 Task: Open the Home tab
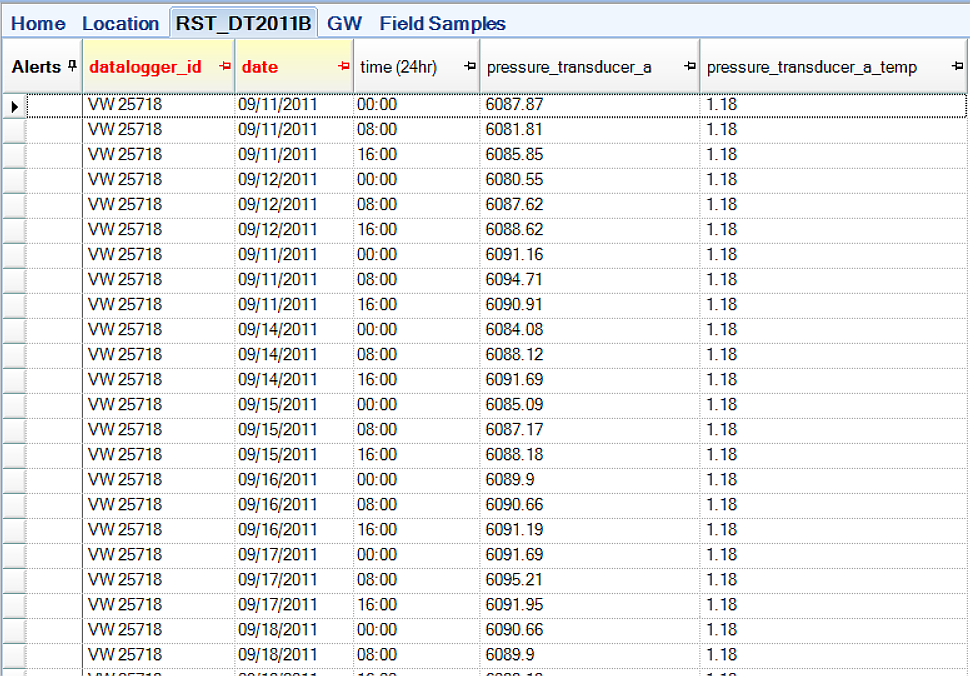[x=38, y=23]
